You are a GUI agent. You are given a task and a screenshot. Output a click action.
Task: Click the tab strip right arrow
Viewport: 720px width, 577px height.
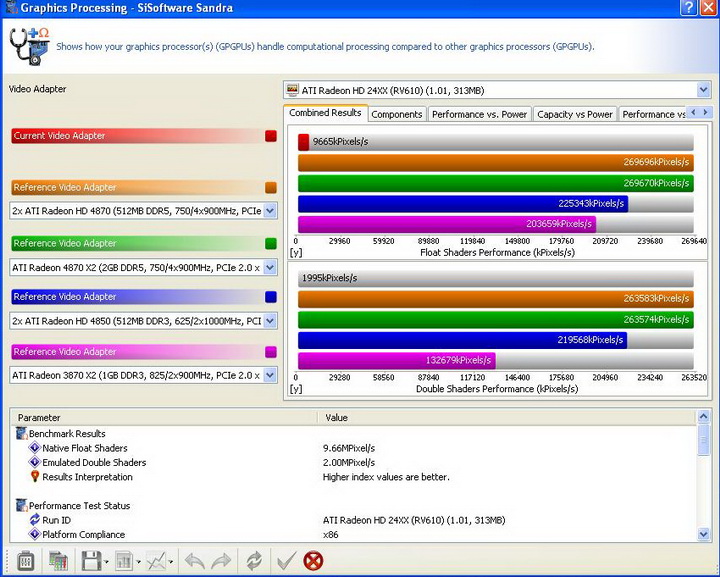[705, 112]
